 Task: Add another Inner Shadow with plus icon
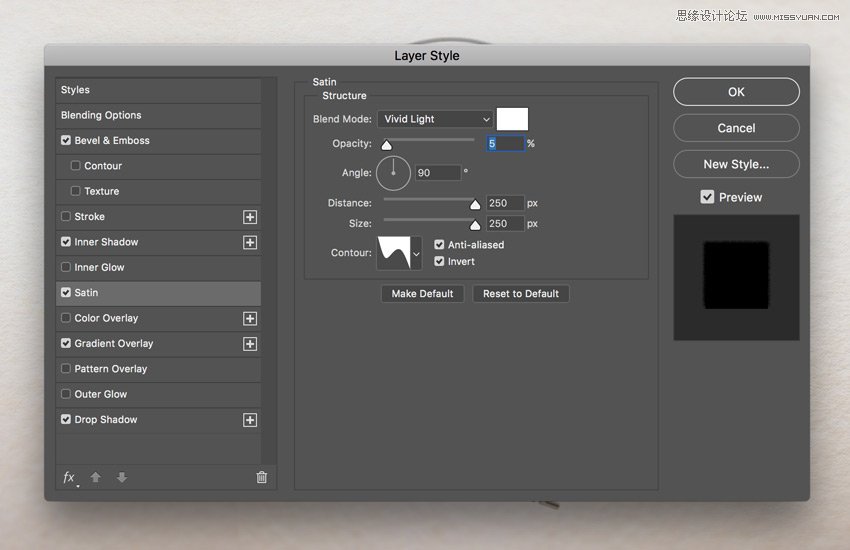coord(250,243)
